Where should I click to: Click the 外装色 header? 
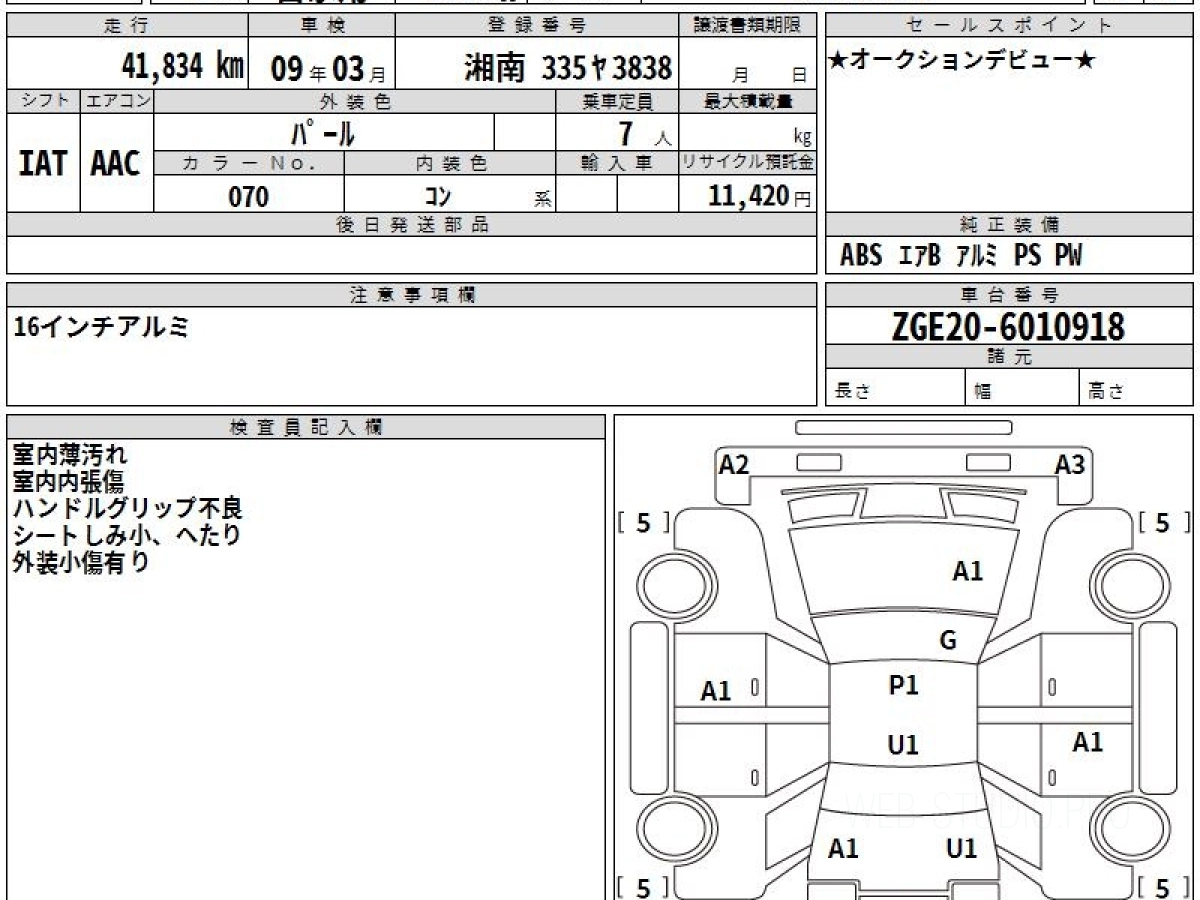pyautogui.click(x=355, y=101)
